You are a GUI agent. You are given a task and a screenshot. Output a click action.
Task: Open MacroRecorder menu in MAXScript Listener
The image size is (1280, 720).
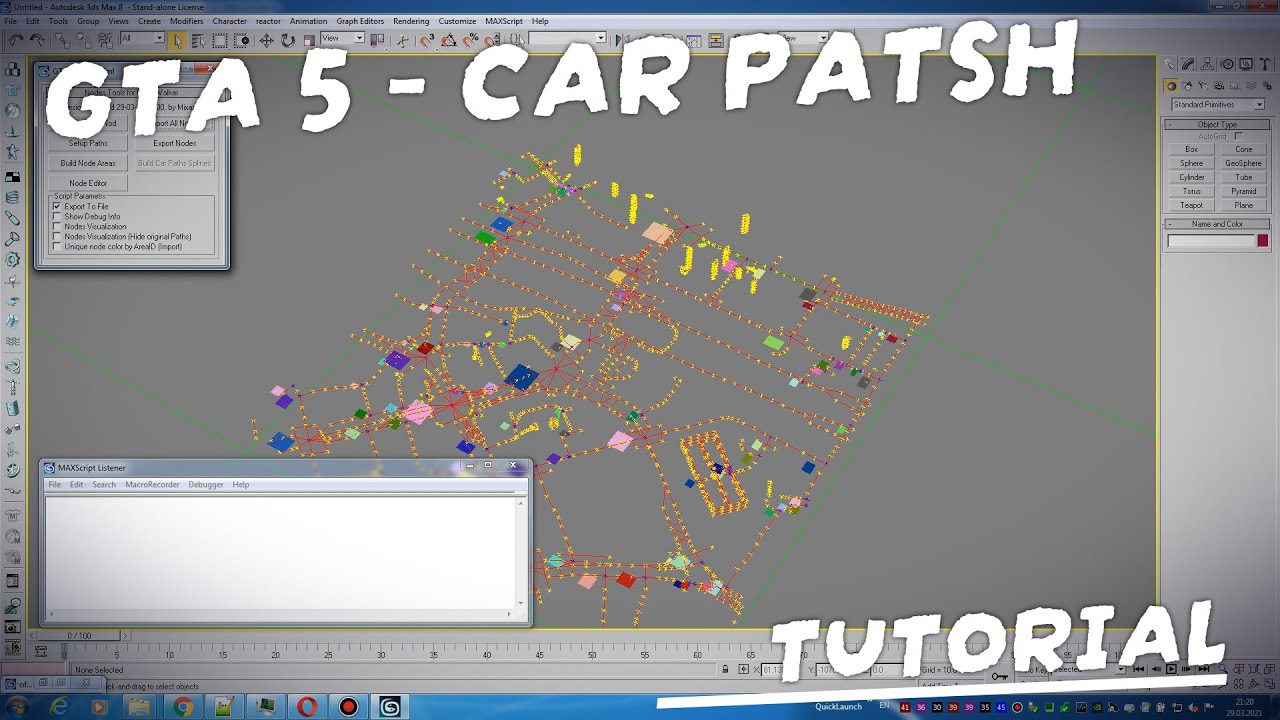pyautogui.click(x=152, y=485)
